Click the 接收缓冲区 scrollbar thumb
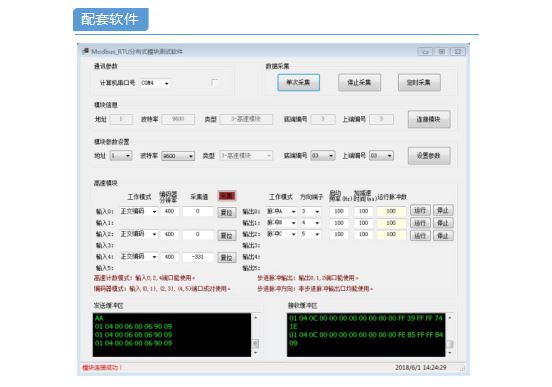 [450, 344]
